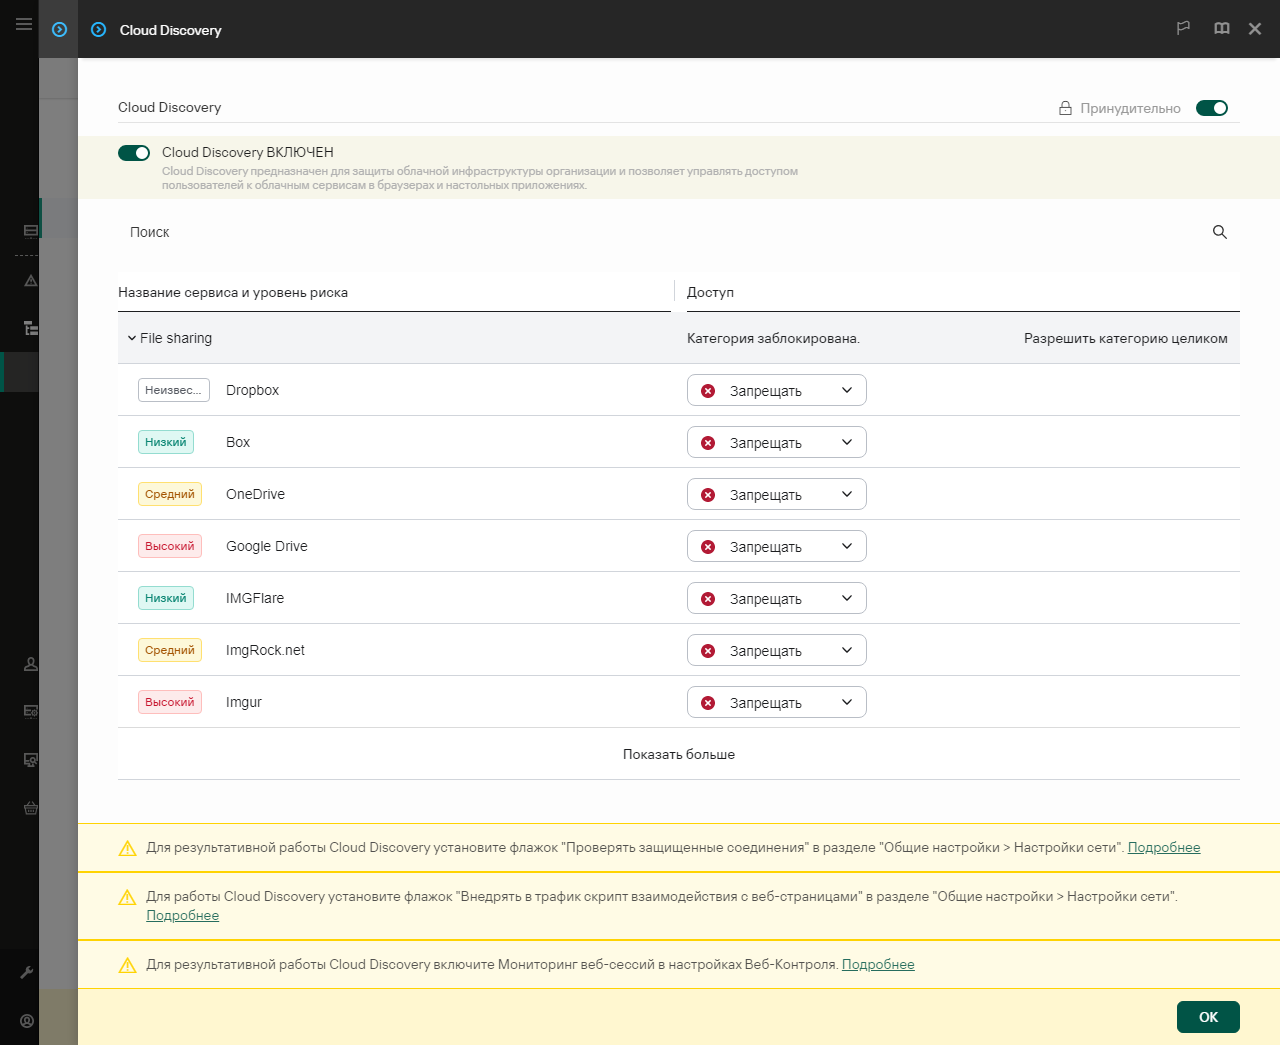Viewport: 1280px width, 1045px height.
Task: Open the flag notifications icon in the title bar
Action: [x=1183, y=29]
